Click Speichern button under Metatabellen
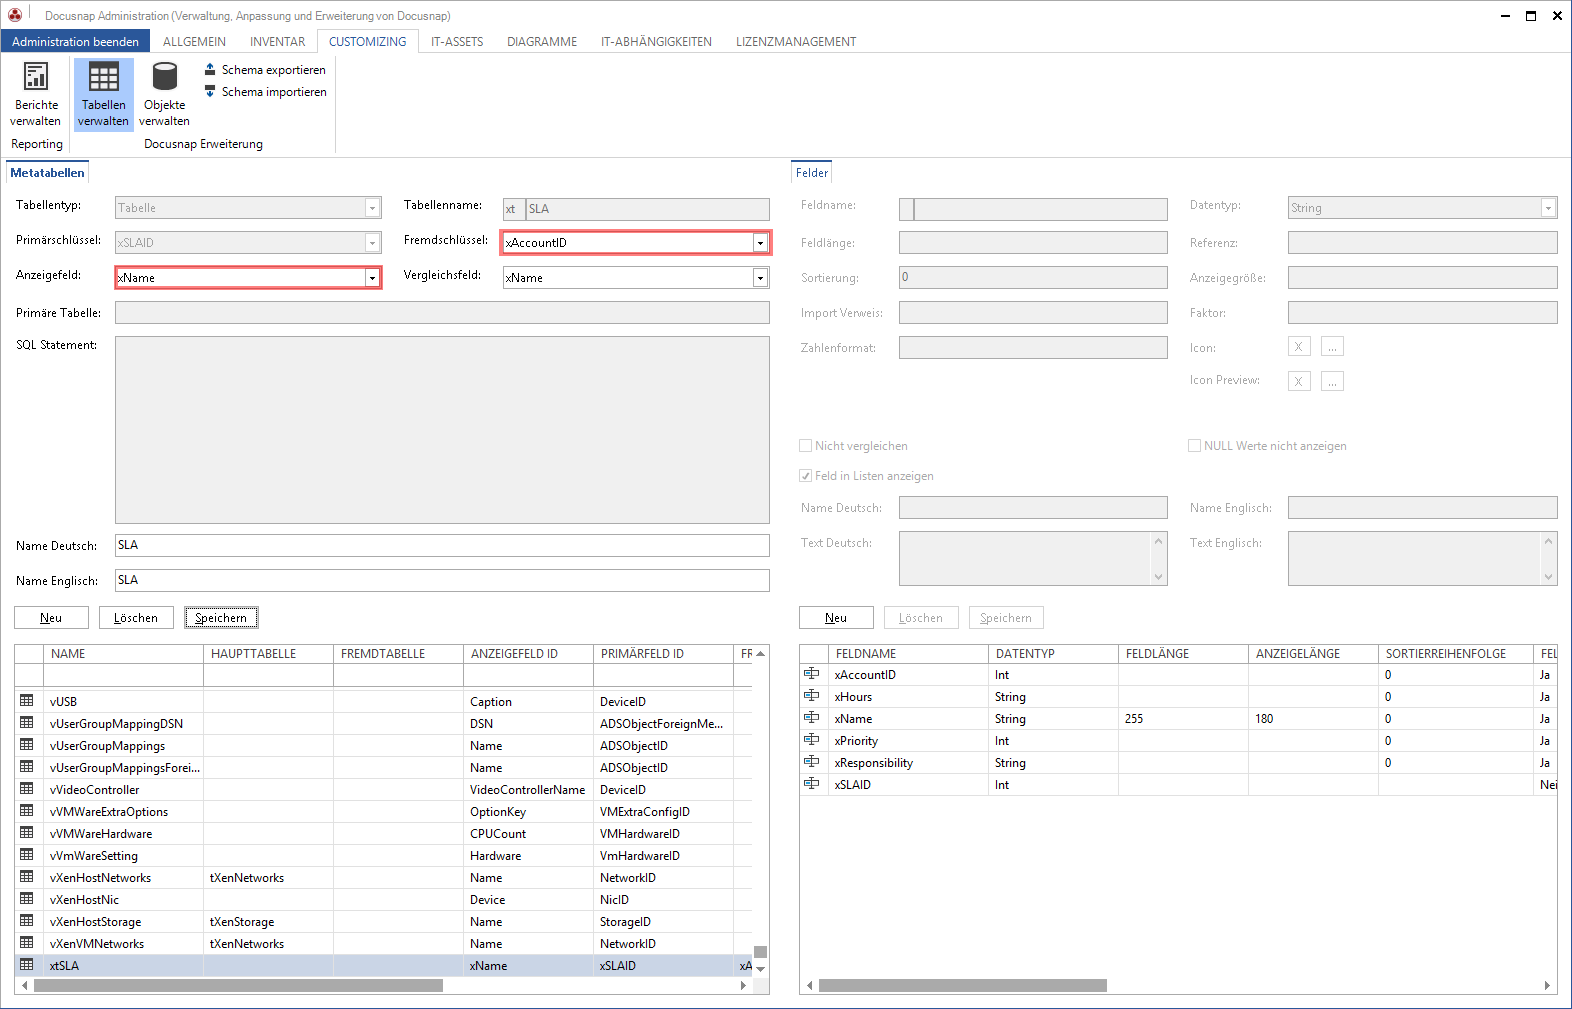This screenshot has height=1009, width=1572. (221, 618)
